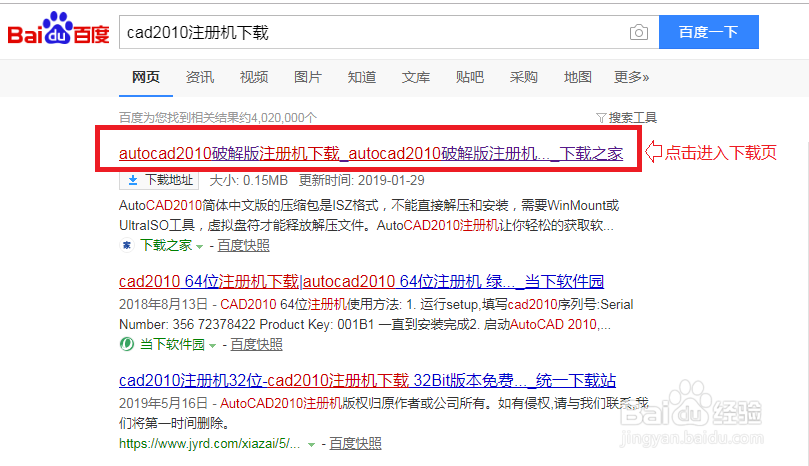Expand the dropdown arrow after jyrd.com URL
809x466 pixels.
[x=311, y=445]
